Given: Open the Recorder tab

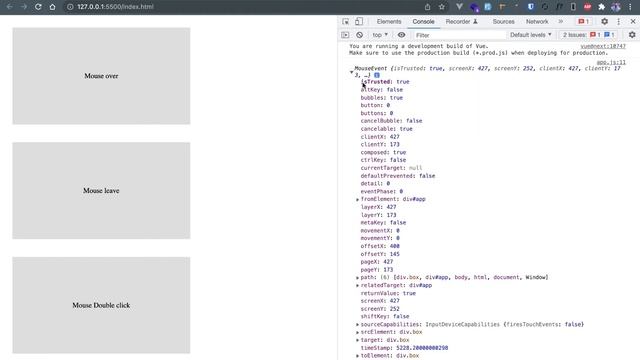Looking at the screenshot, I should tap(461, 22).
